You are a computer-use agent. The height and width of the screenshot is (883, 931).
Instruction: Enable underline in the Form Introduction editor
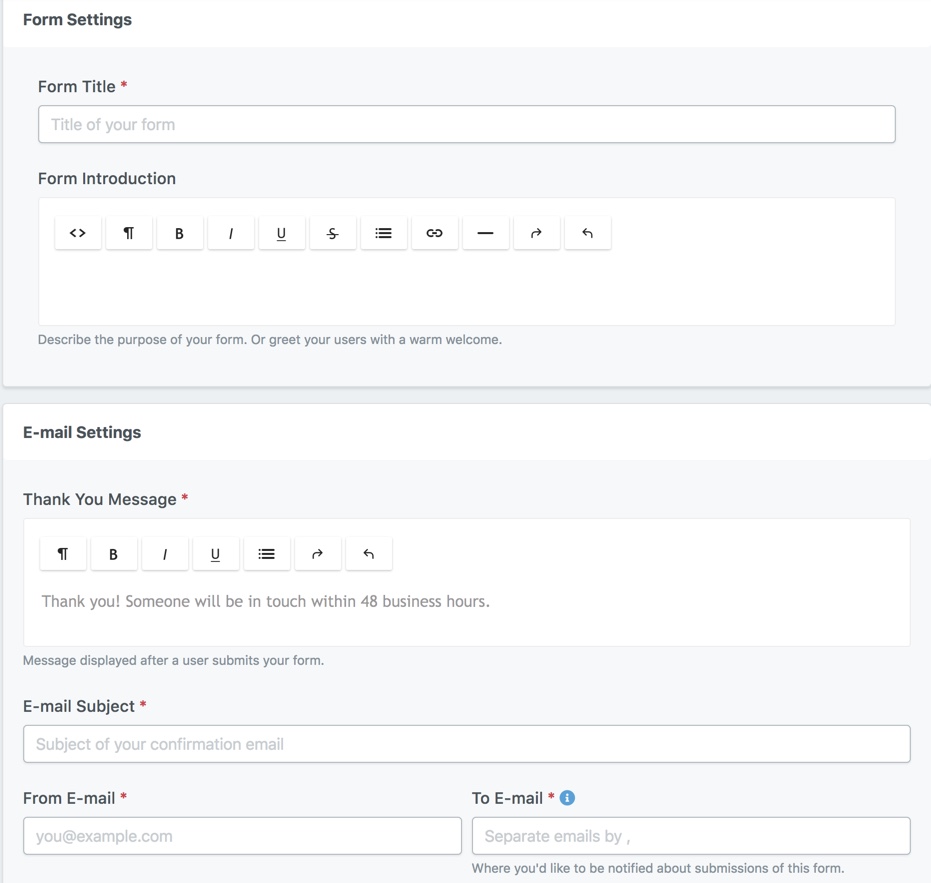[x=281, y=232]
